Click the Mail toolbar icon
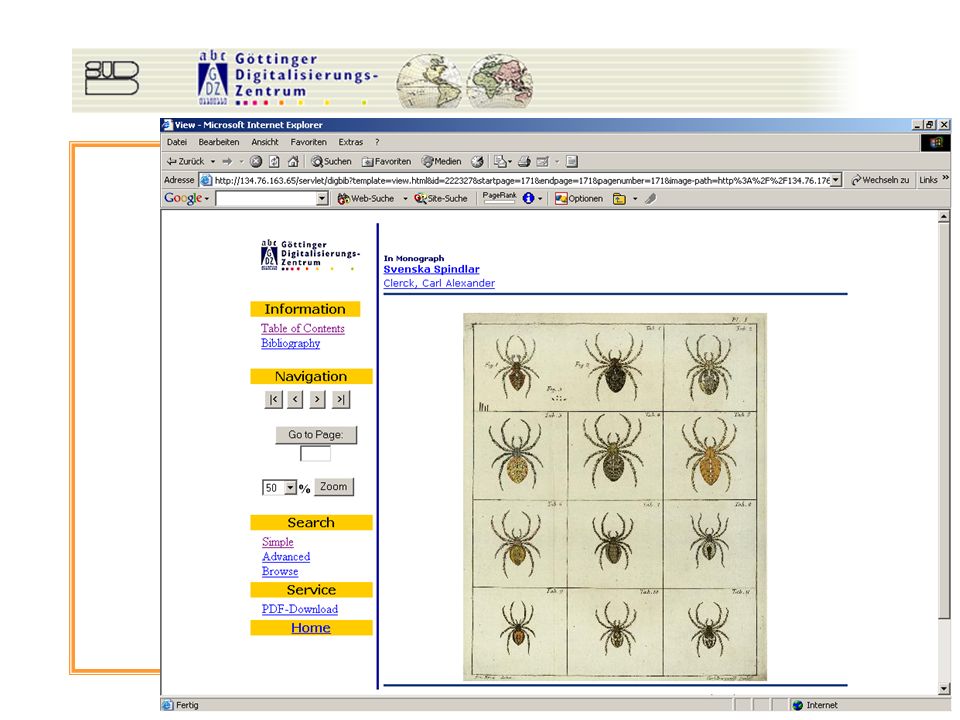This screenshot has width=960, height=720. tap(501, 162)
